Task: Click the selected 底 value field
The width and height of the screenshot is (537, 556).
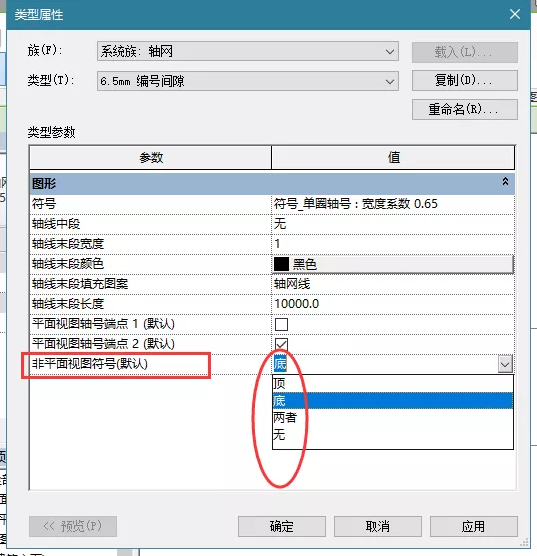Action: [385, 364]
